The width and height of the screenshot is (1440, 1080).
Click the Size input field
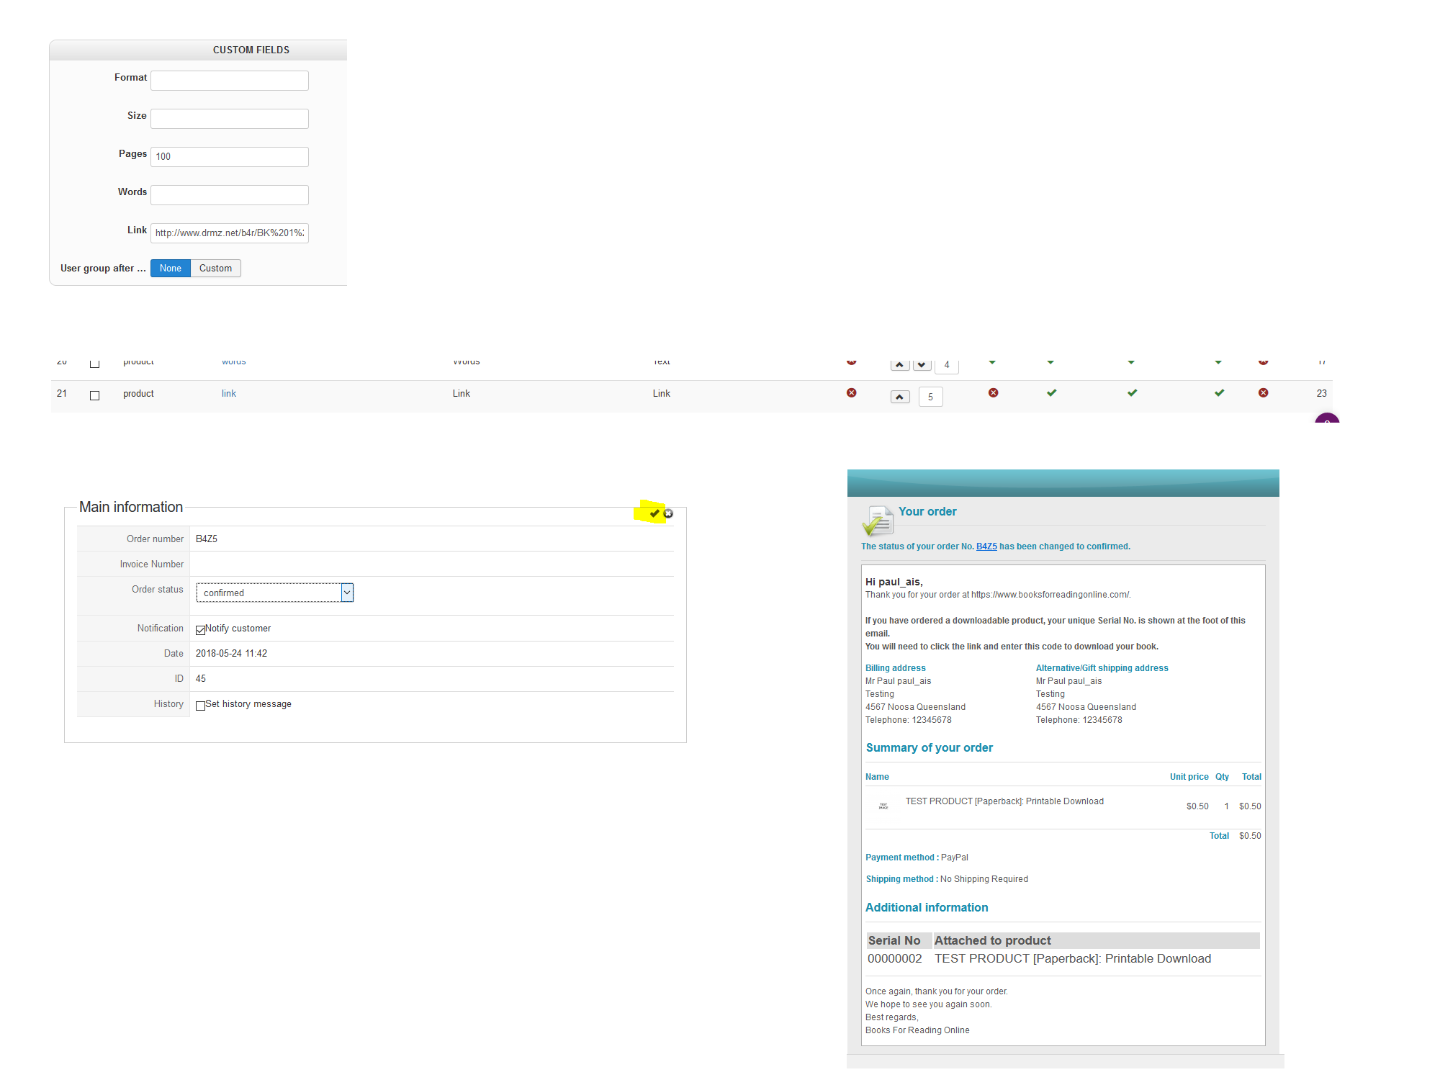[229, 118]
